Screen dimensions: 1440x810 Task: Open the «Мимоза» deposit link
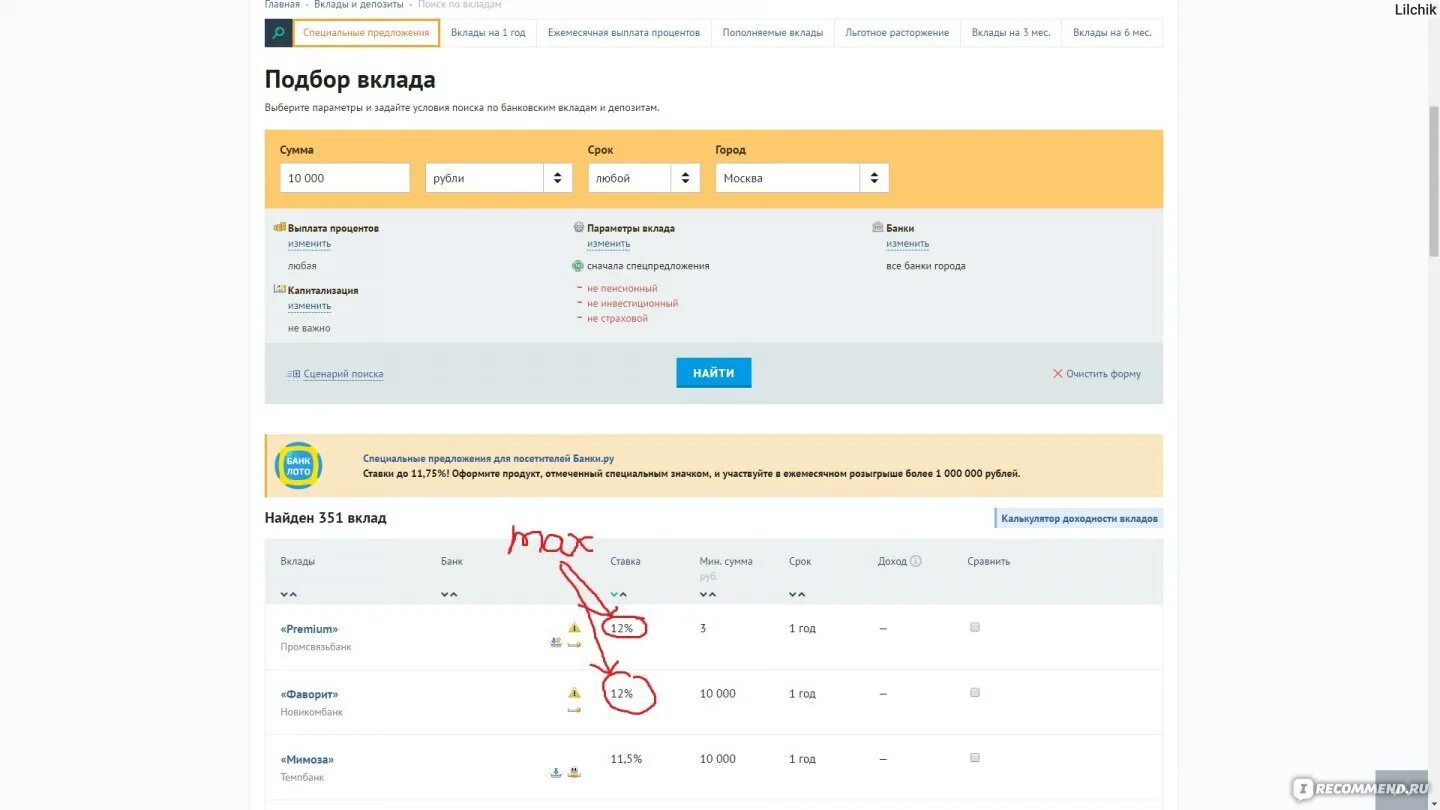[307, 759]
